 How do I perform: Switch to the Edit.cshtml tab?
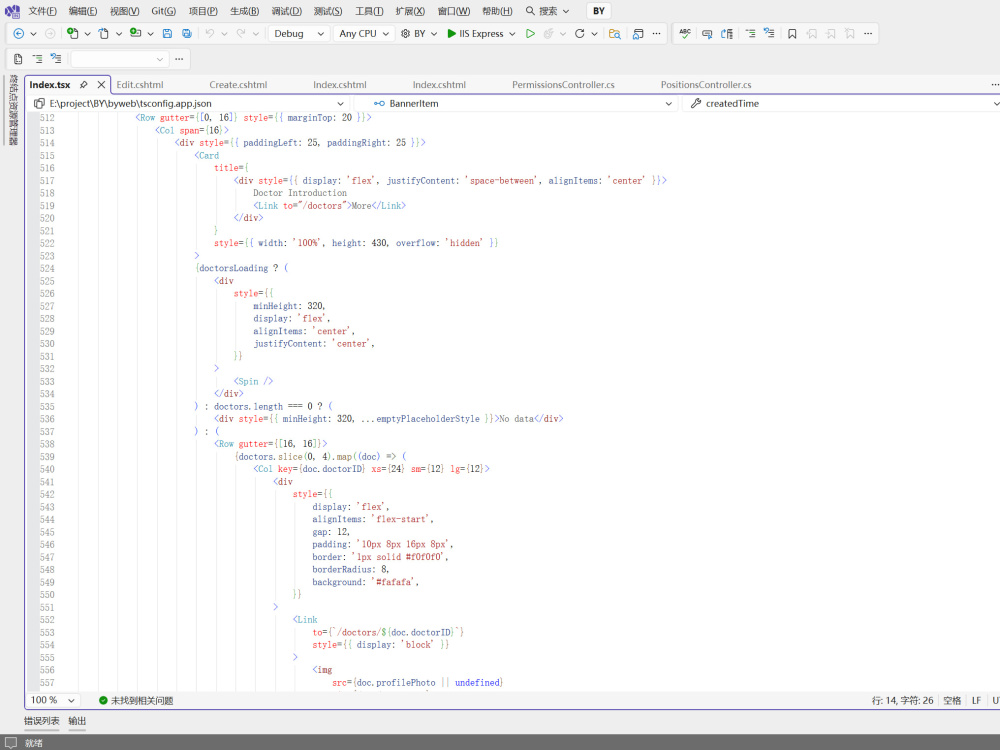click(x=140, y=84)
